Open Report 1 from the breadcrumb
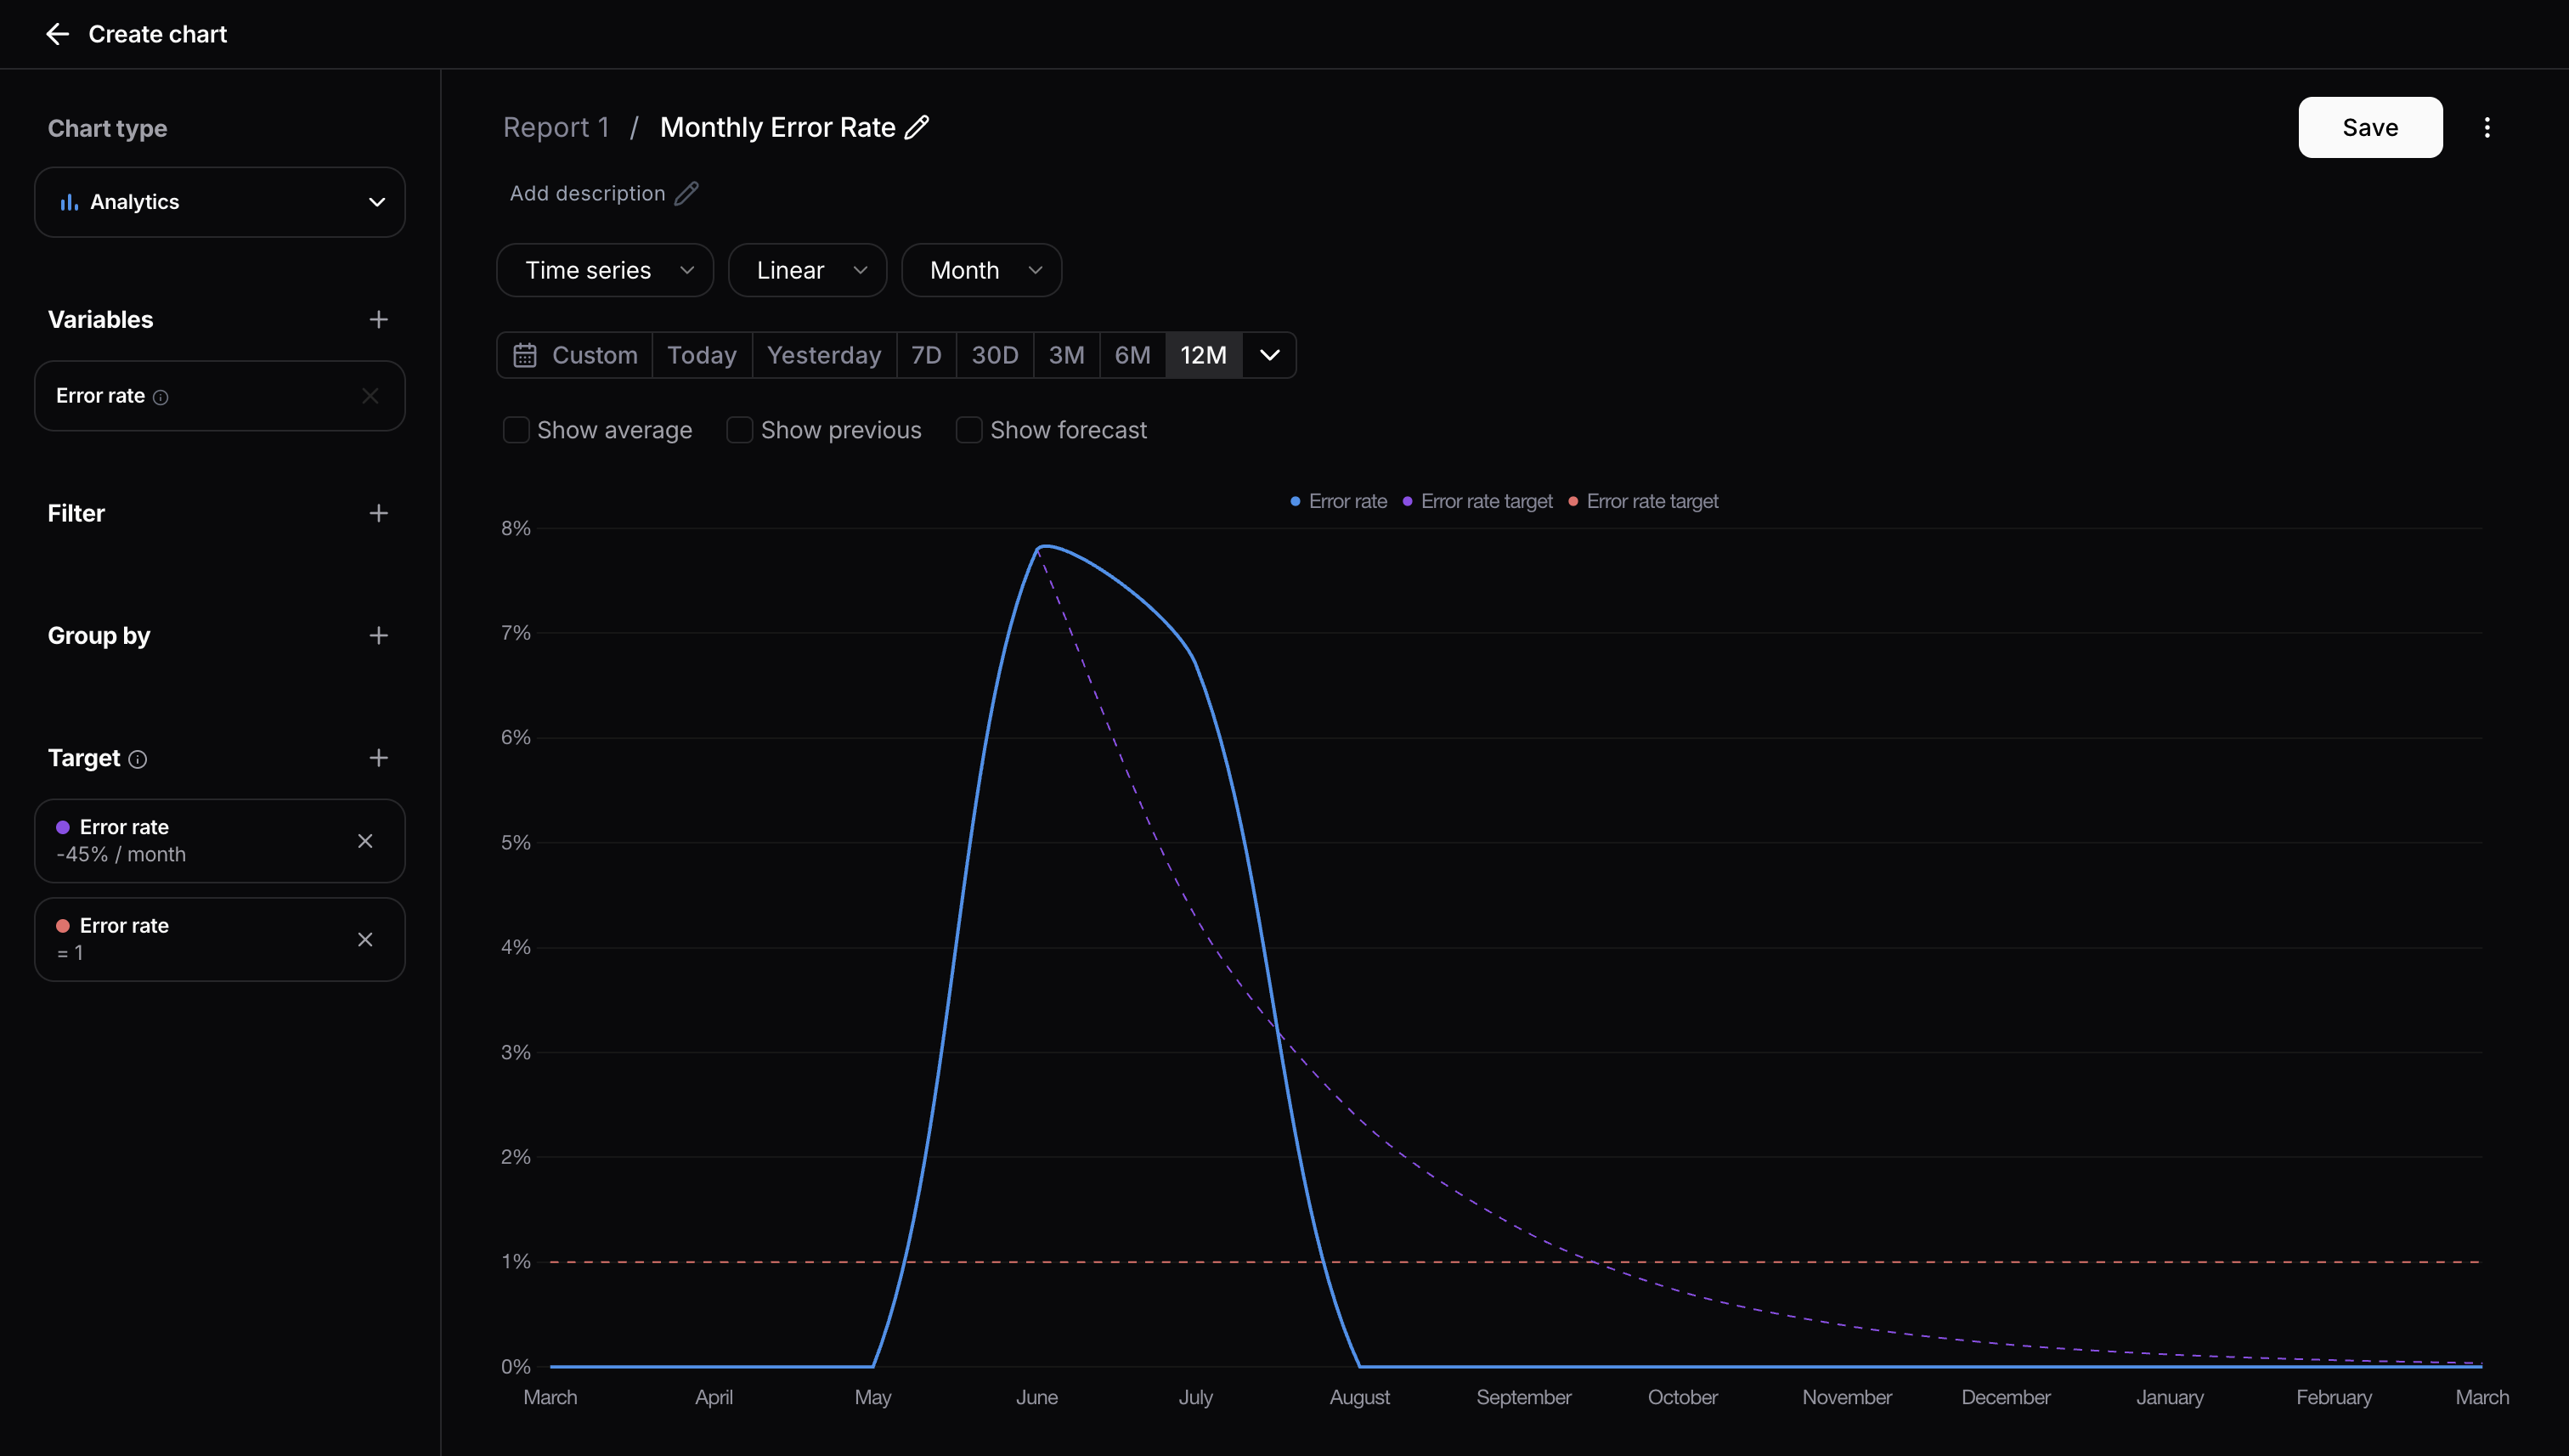This screenshot has width=2569, height=1456. pyautogui.click(x=556, y=127)
